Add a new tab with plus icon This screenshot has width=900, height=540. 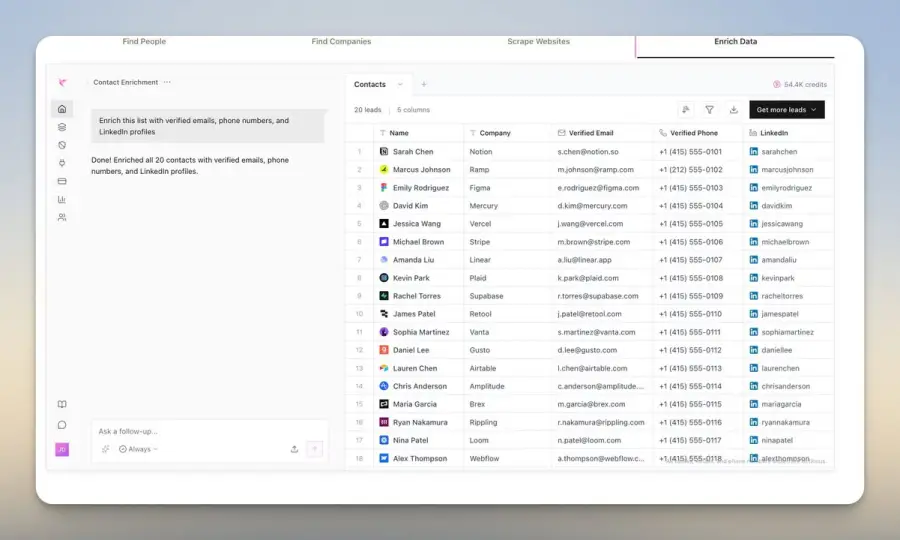pyautogui.click(x=424, y=84)
